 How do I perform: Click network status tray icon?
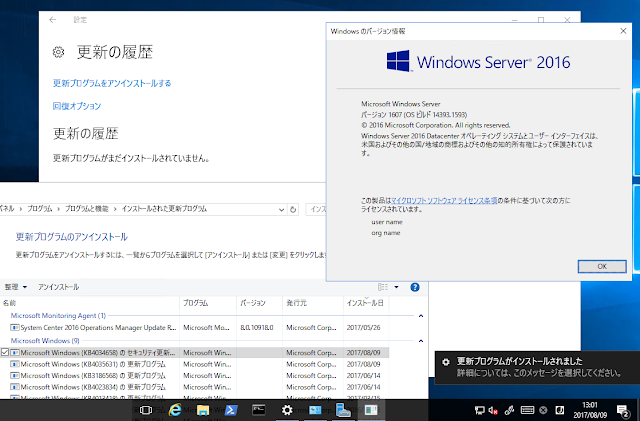coord(480,410)
